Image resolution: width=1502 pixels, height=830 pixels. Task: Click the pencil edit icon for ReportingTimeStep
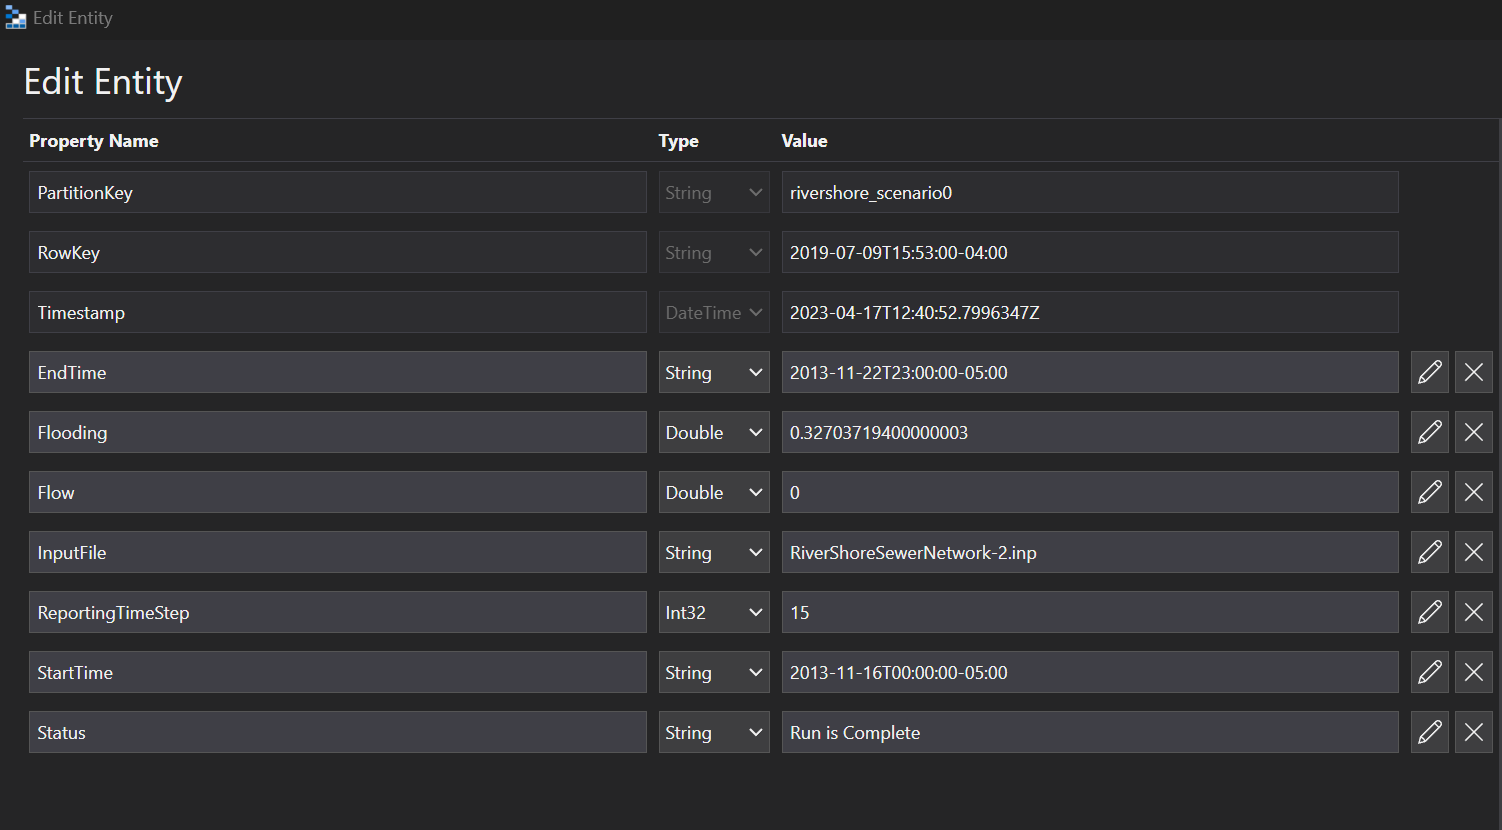1430,612
